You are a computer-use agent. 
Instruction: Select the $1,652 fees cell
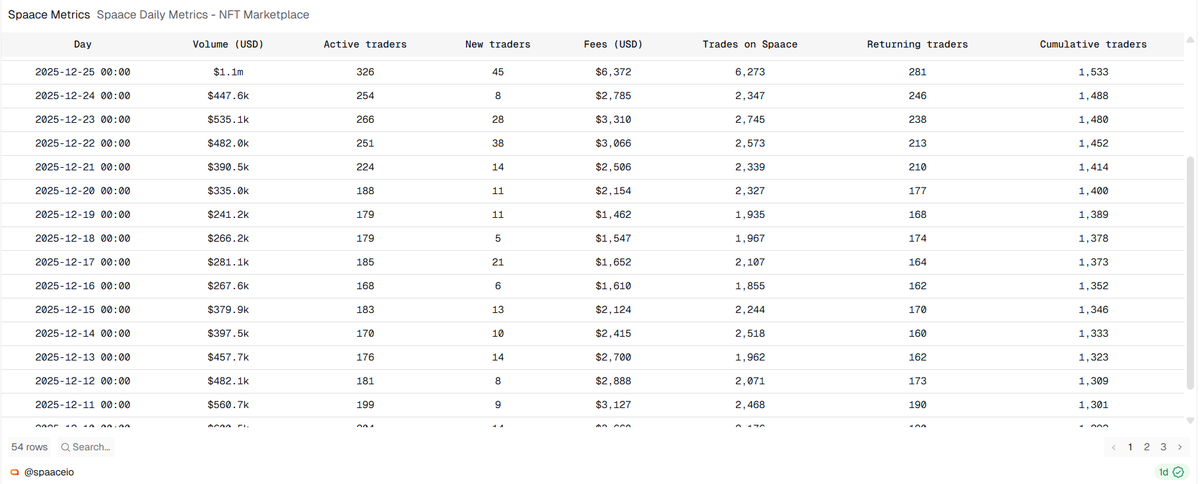tap(613, 262)
